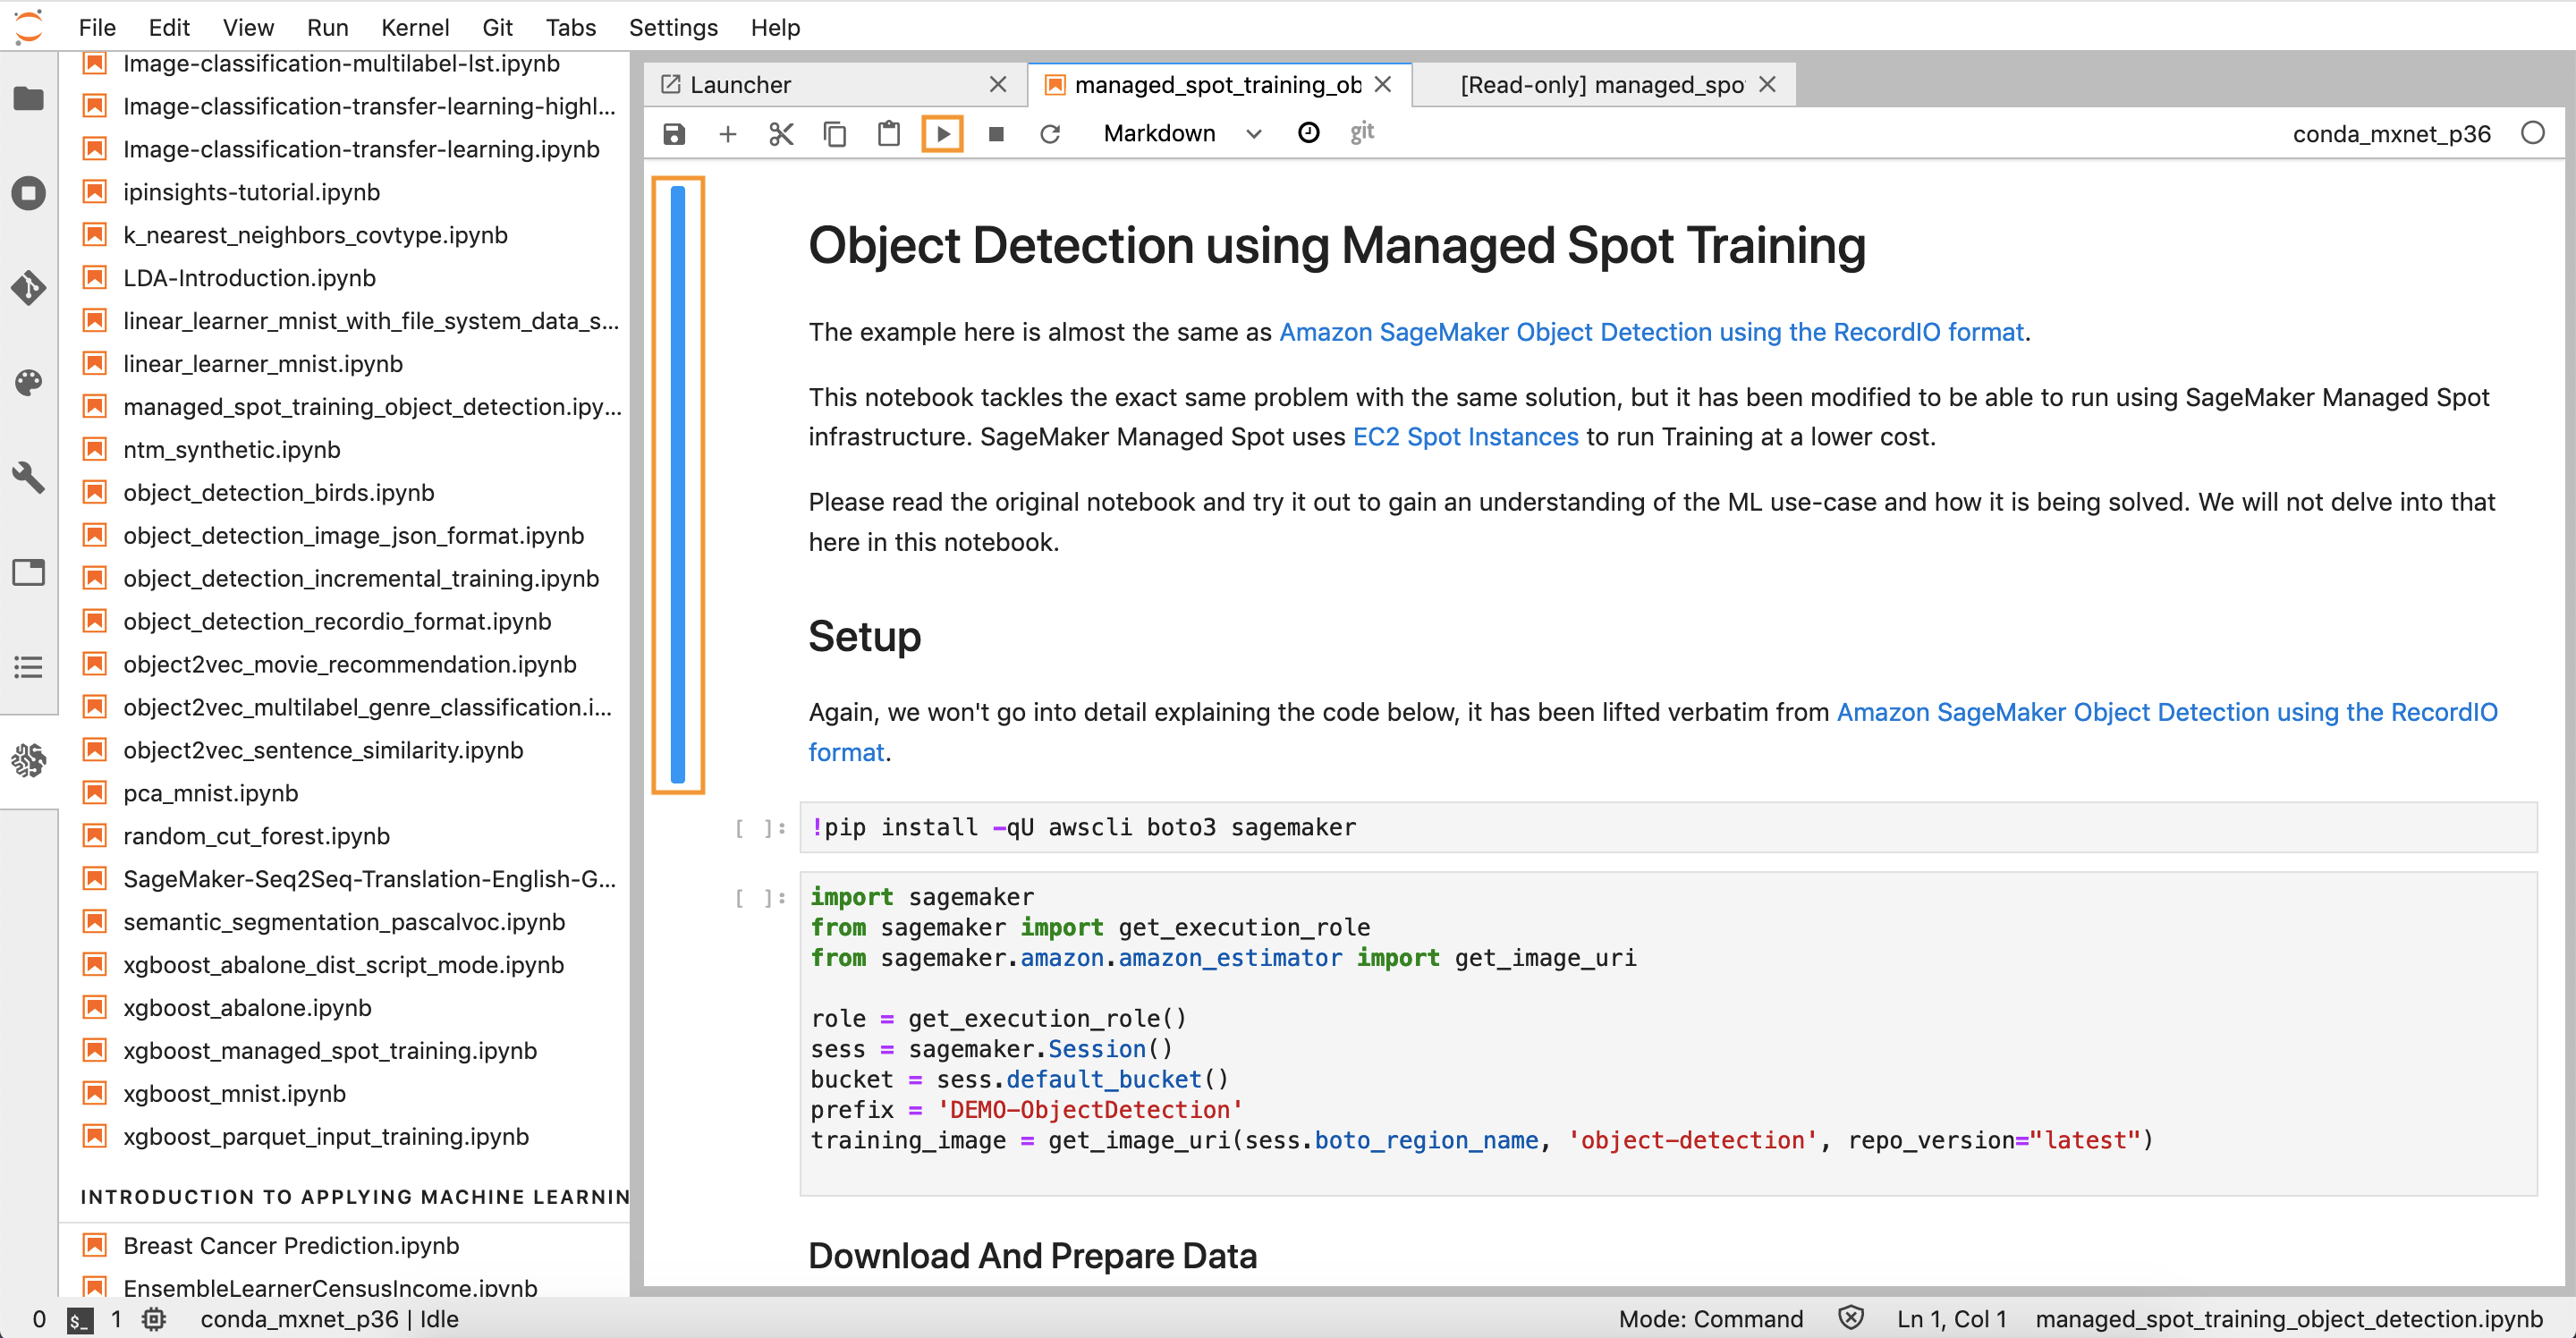Switch to the Launcher tab
The width and height of the screenshot is (2576, 1338).
click(x=740, y=81)
